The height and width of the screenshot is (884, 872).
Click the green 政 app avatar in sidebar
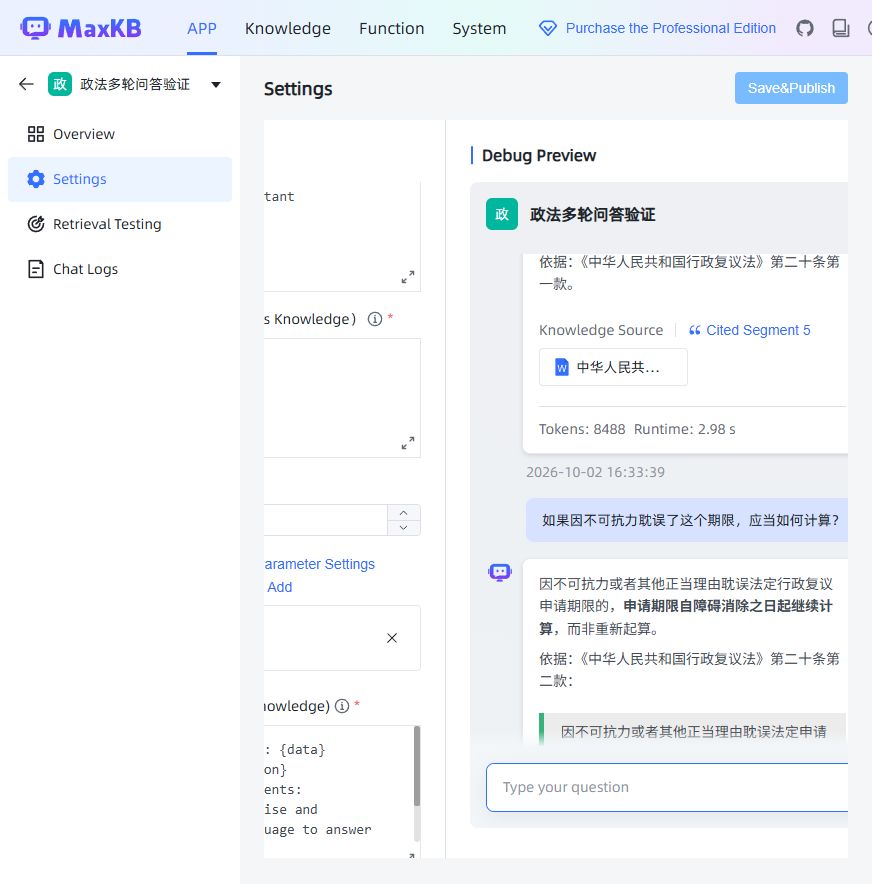pyautogui.click(x=60, y=85)
